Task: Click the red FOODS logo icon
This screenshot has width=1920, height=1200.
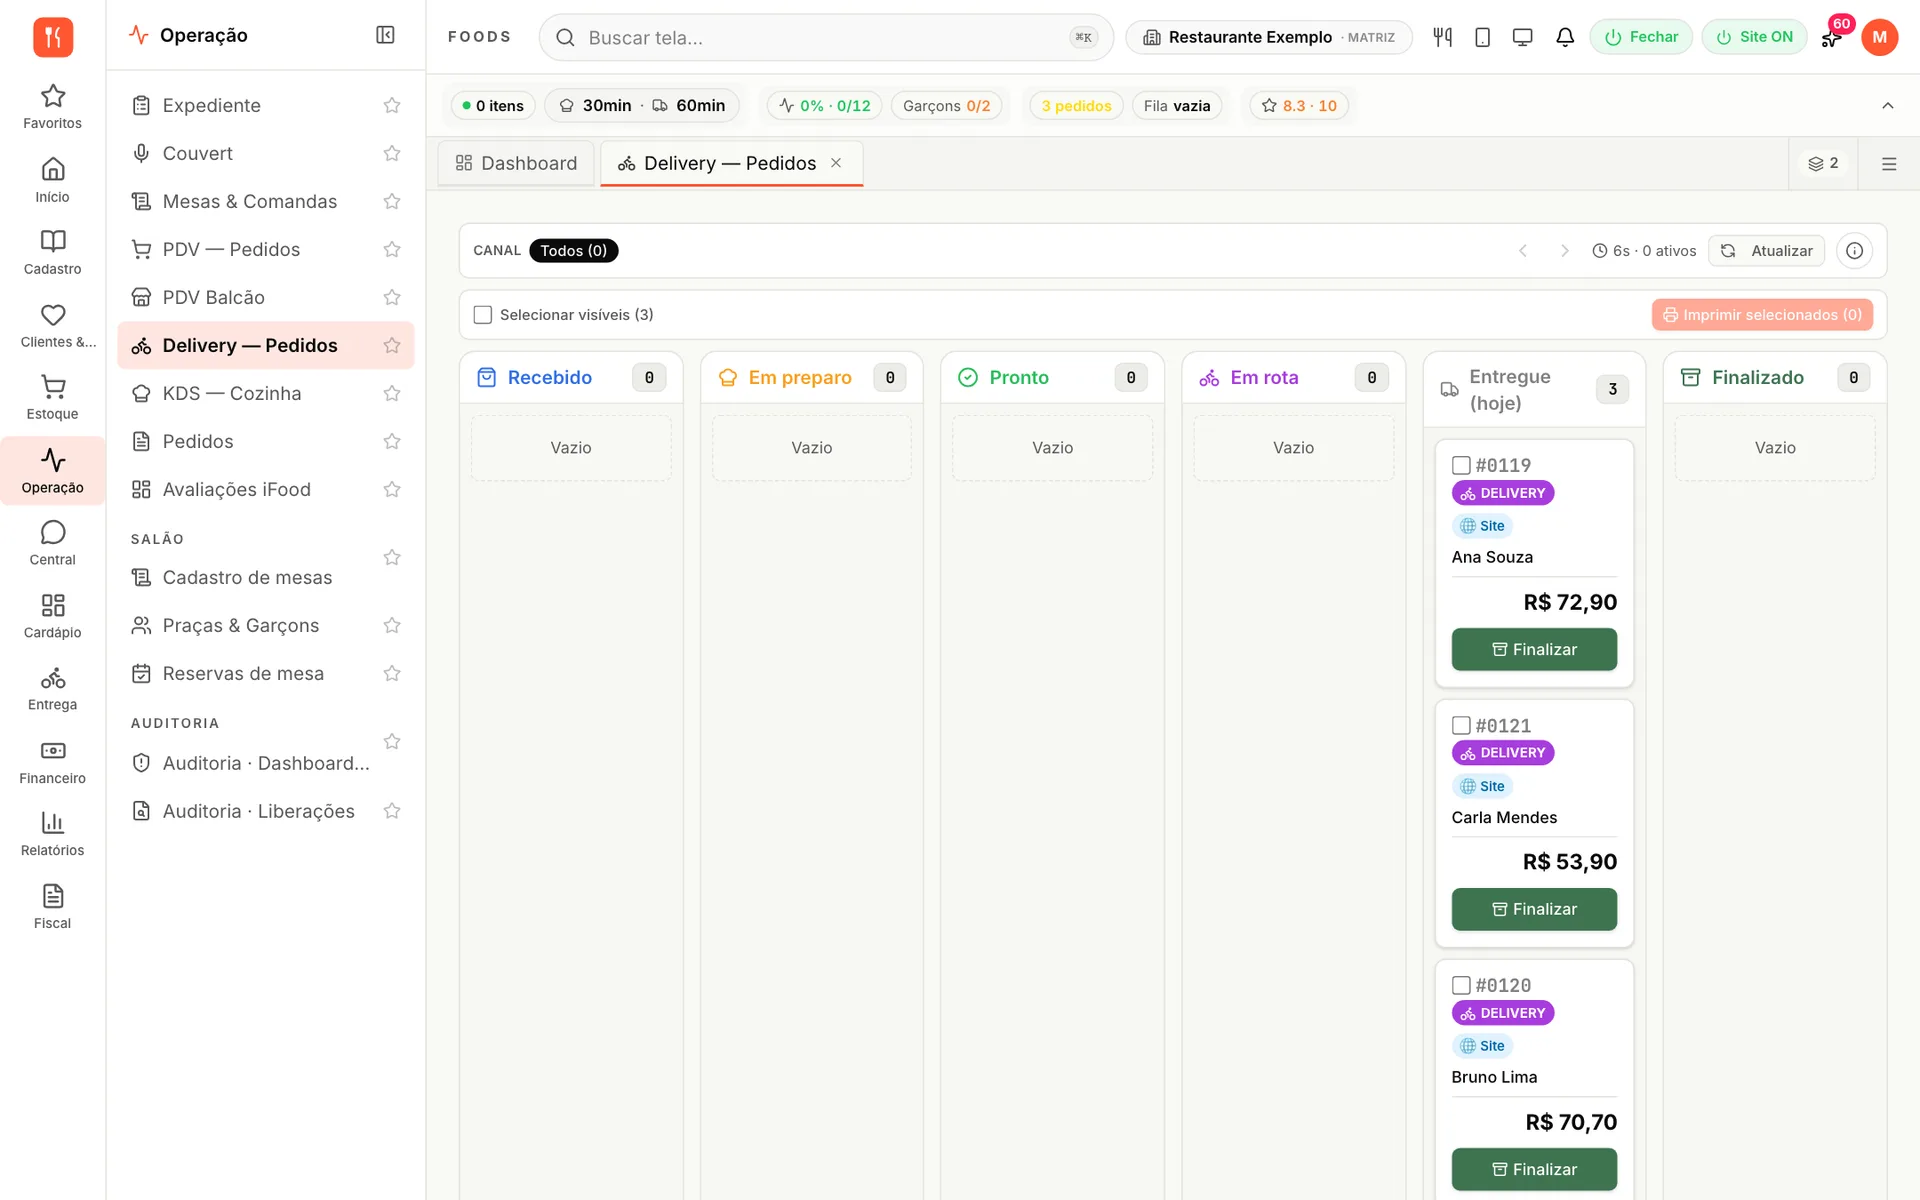Action: click(x=53, y=37)
